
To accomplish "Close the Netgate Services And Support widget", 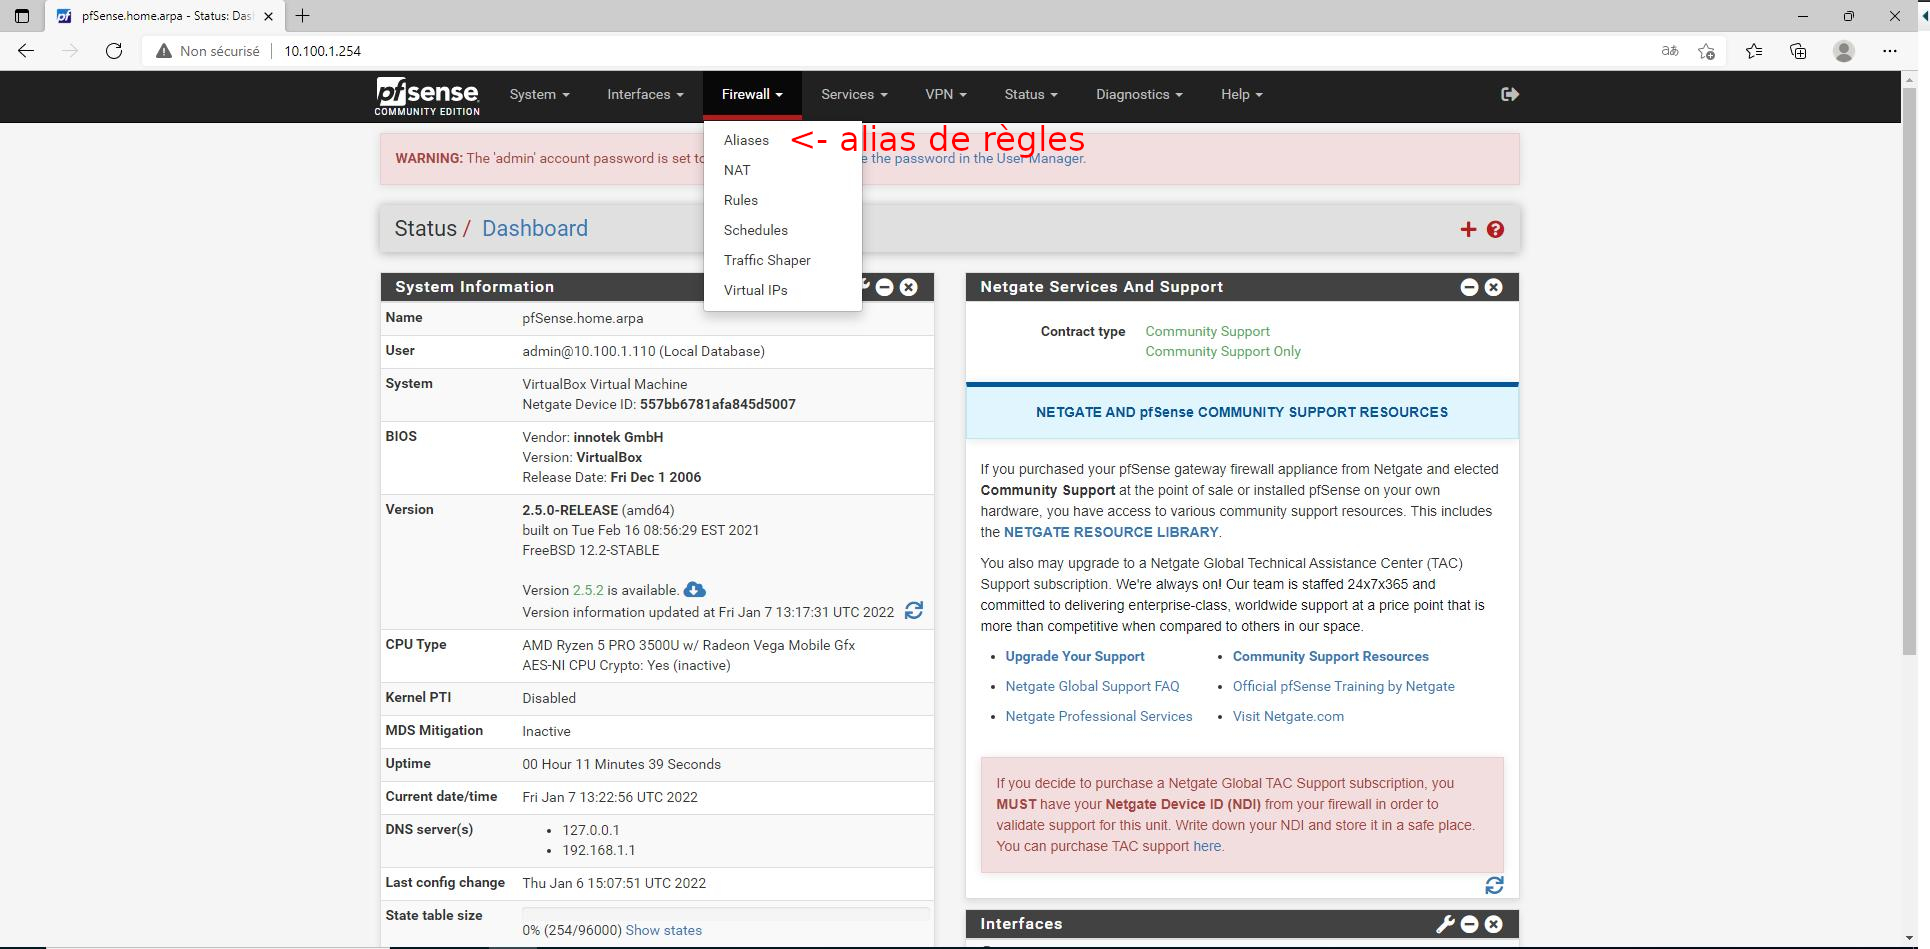I will point(1493,287).
